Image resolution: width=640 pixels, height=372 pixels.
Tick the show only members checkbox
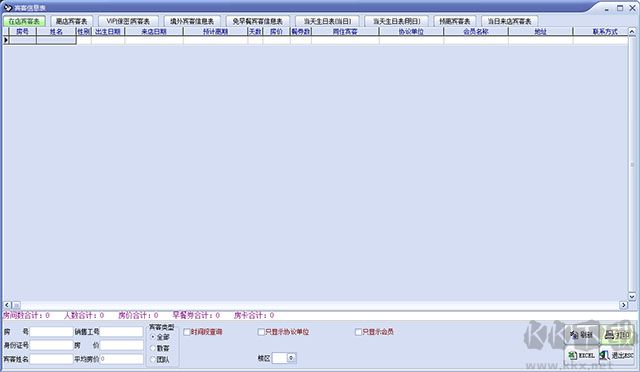(358, 332)
